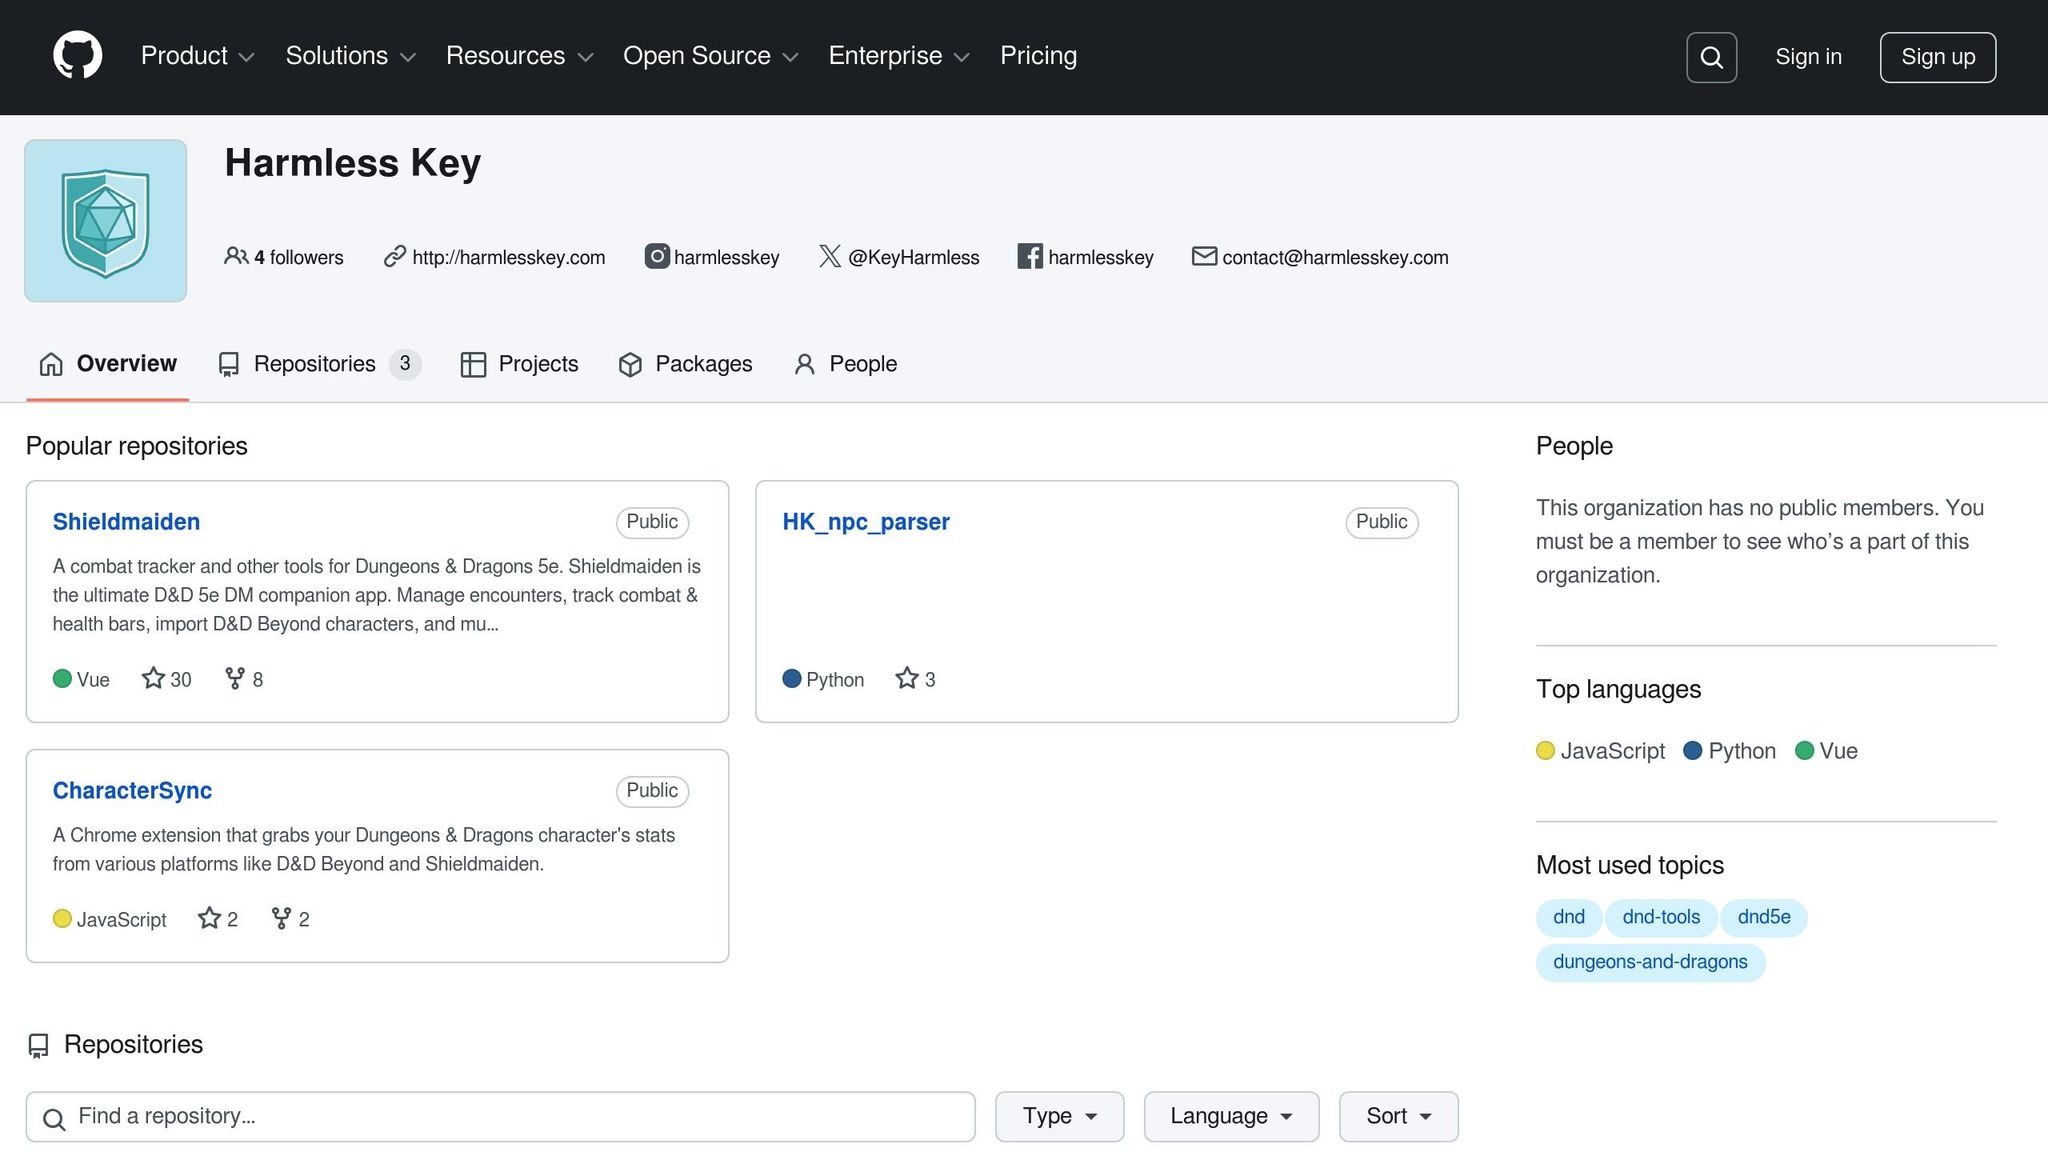Click the Harmless Key shield avatar
Viewport: 2048px width, 1152px height.
pyautogui.click(x=106, y=221)
